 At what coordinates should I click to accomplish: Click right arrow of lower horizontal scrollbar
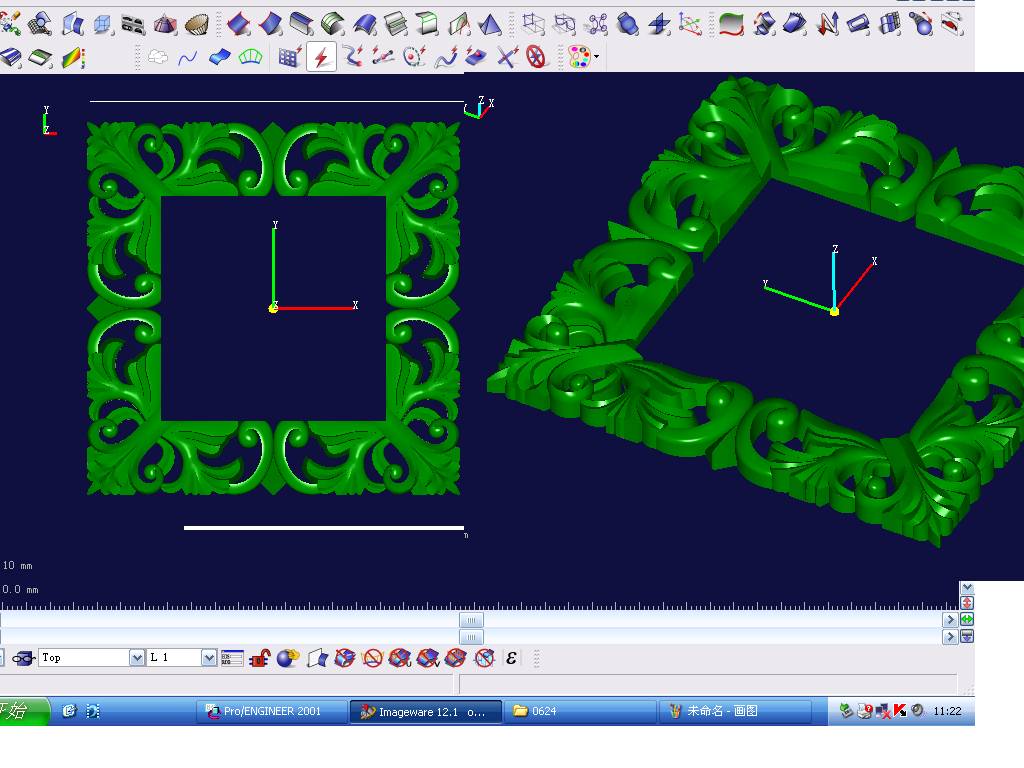(x=950, y=637)
